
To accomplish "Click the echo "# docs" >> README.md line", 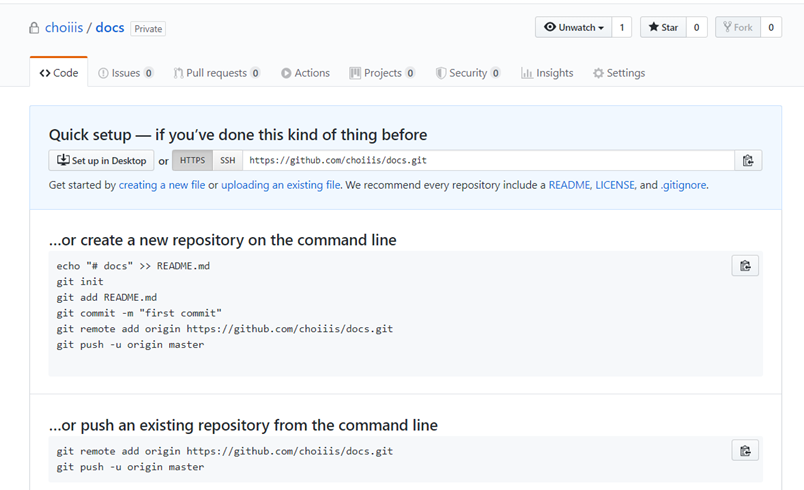I will coord(133,266).
